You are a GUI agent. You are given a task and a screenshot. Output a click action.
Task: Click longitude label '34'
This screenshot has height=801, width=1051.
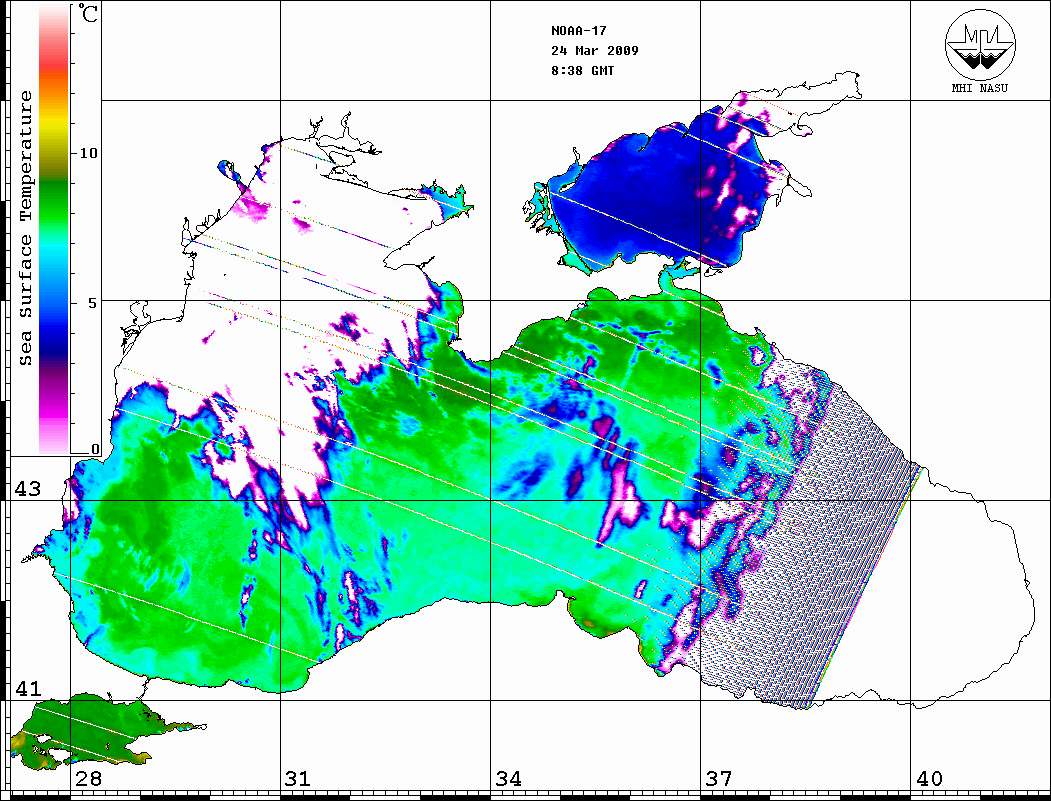pyautogui.click(x=509, y=779)
